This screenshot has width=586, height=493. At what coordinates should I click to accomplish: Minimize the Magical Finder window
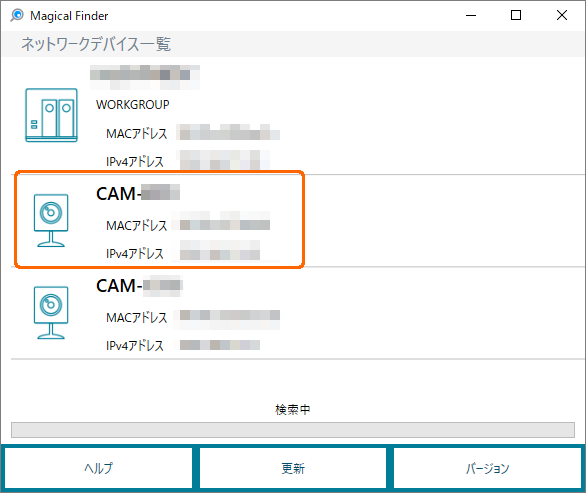pyautogui.click(x=471, y=15)
